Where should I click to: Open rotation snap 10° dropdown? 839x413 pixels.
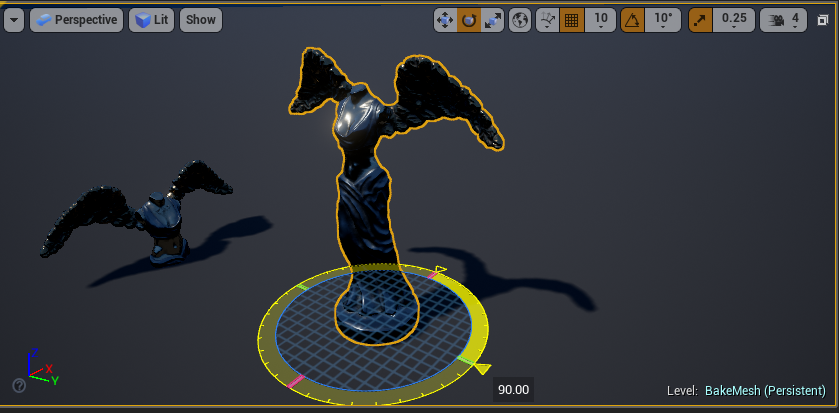[x=663, y=20]
